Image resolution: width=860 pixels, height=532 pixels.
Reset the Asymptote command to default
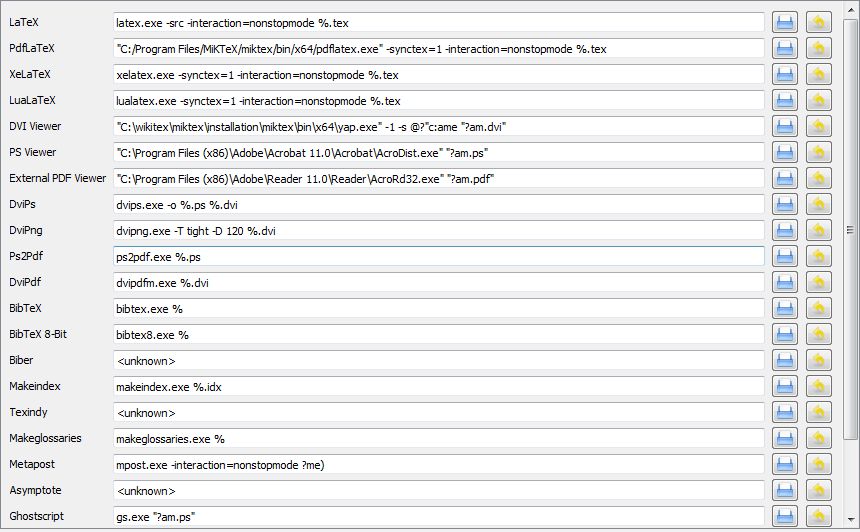818,490
